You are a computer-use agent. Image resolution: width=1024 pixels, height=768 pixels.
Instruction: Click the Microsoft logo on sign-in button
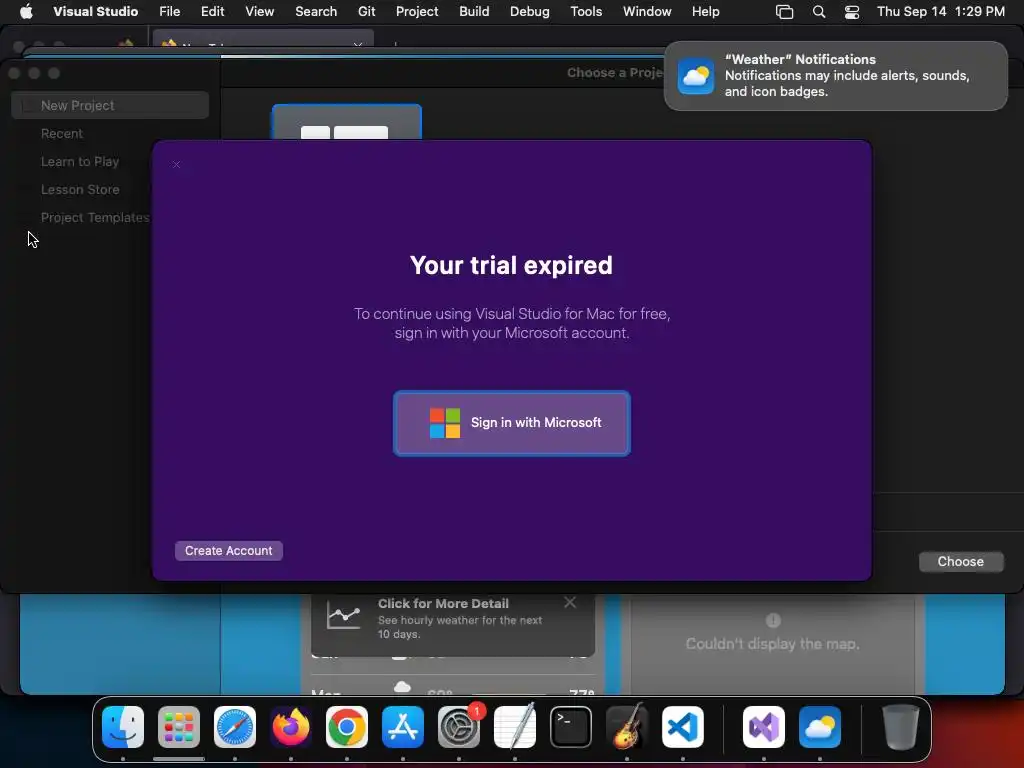pos(445,423)
